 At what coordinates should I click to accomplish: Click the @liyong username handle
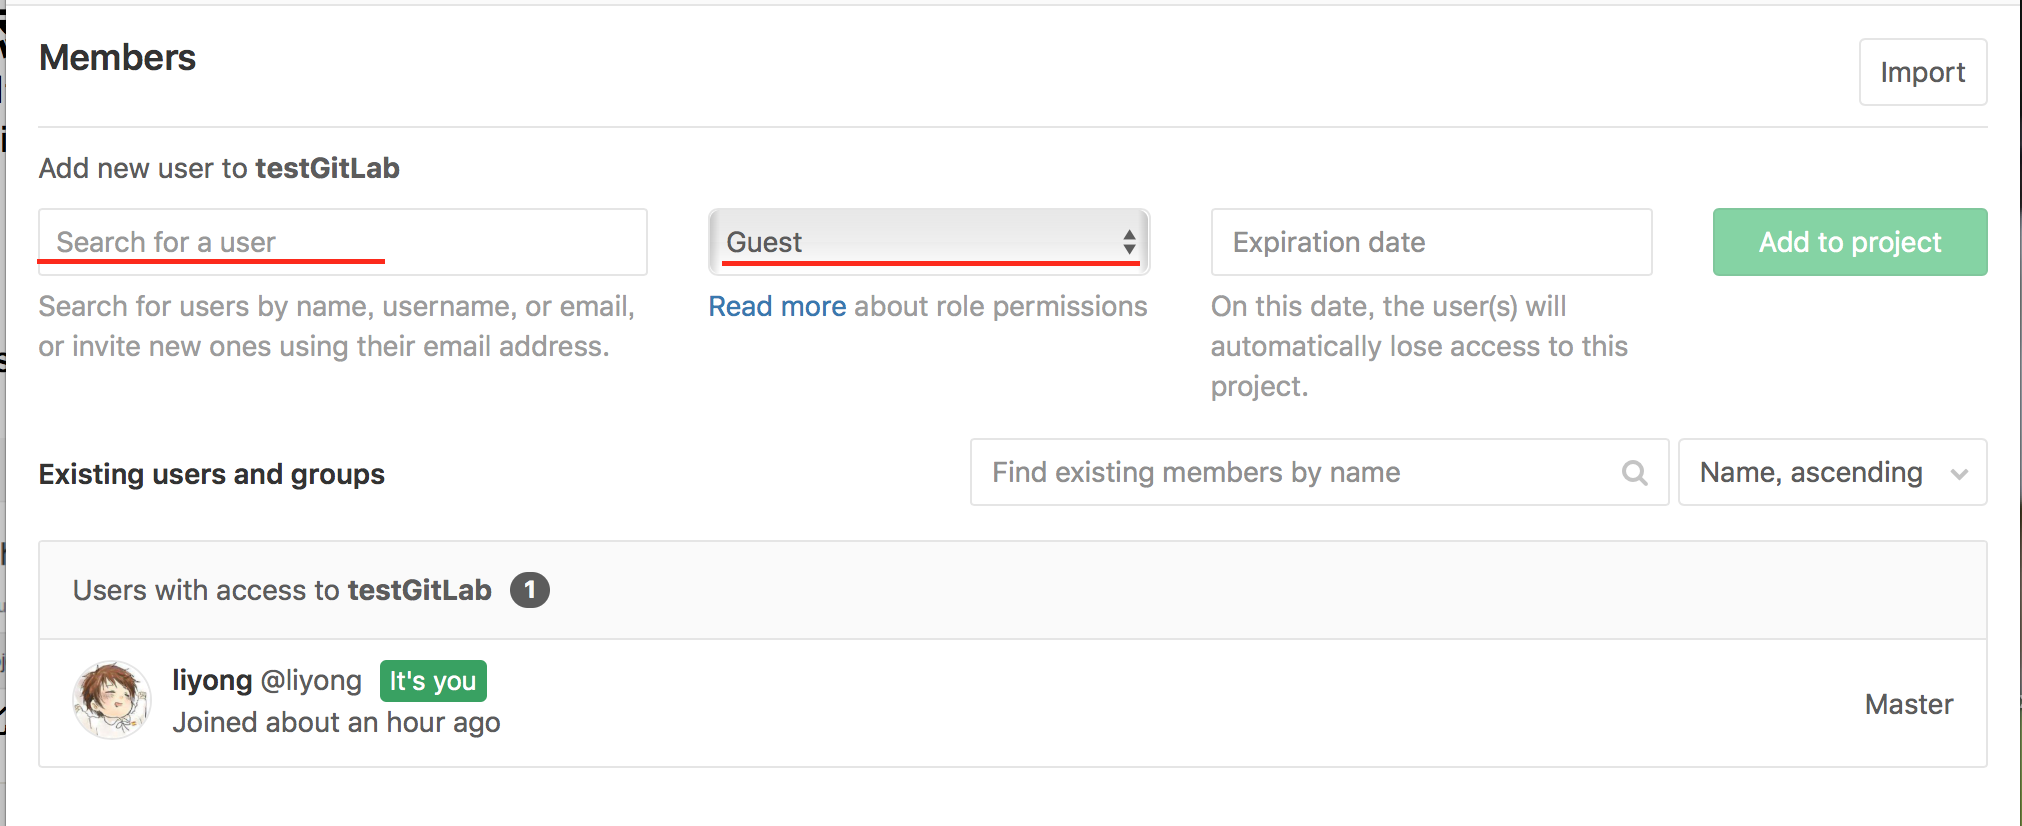pyautogui.click(x=311, y=680)
